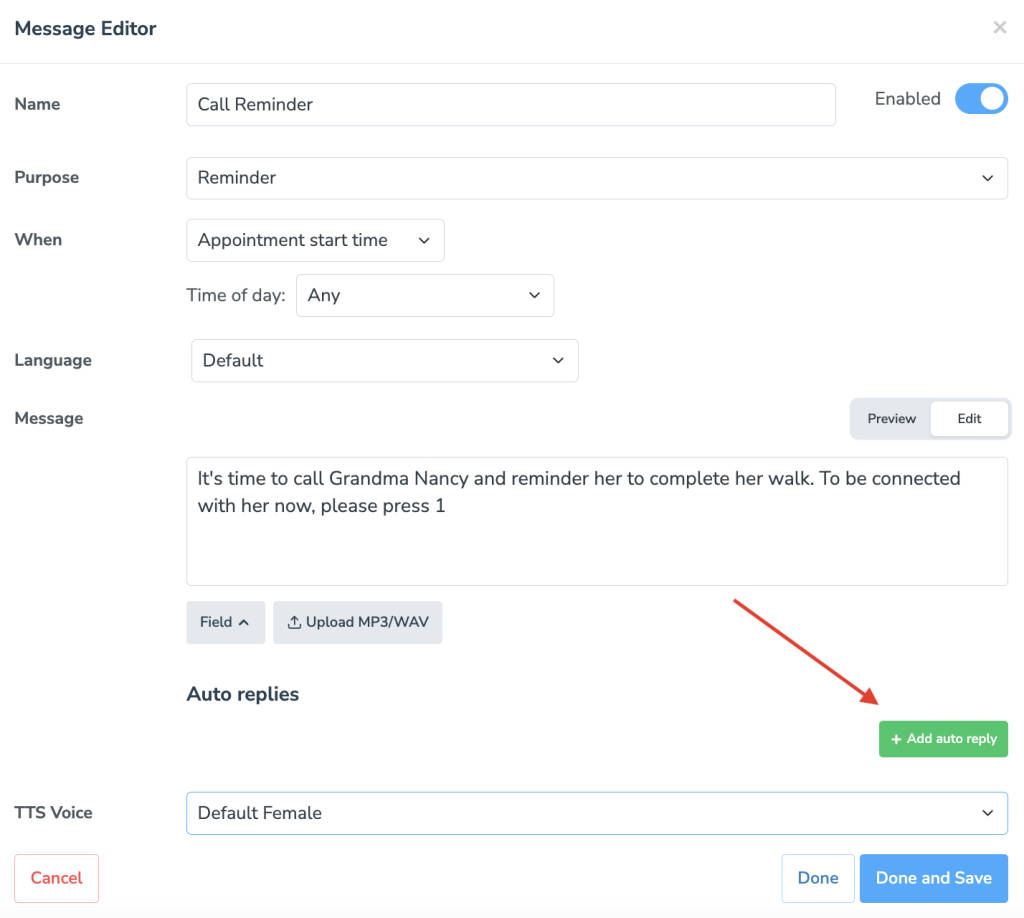
Task: Toggle the Enabled switch off
Action: (980, 99)
